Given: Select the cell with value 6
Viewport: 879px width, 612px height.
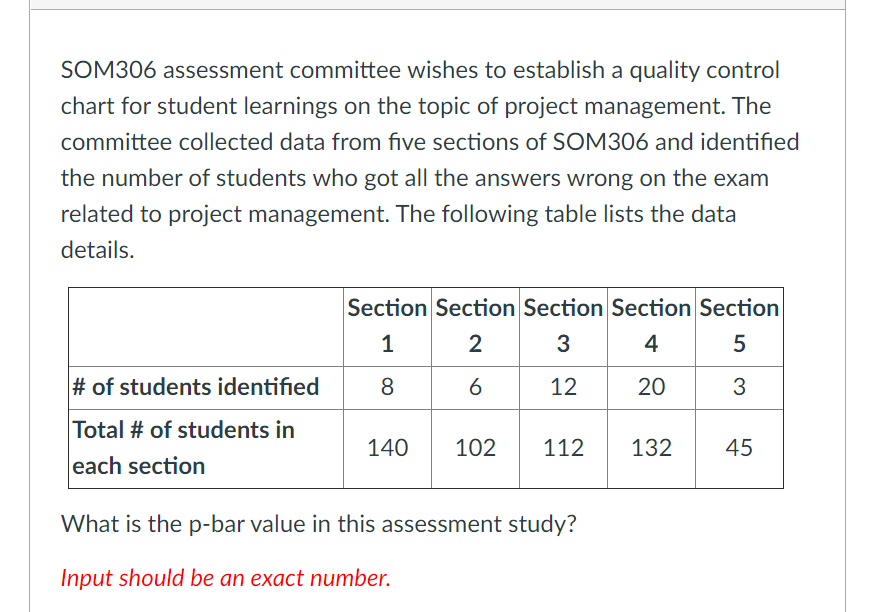Looking at the screenshot, I should (x=475, y=387).
